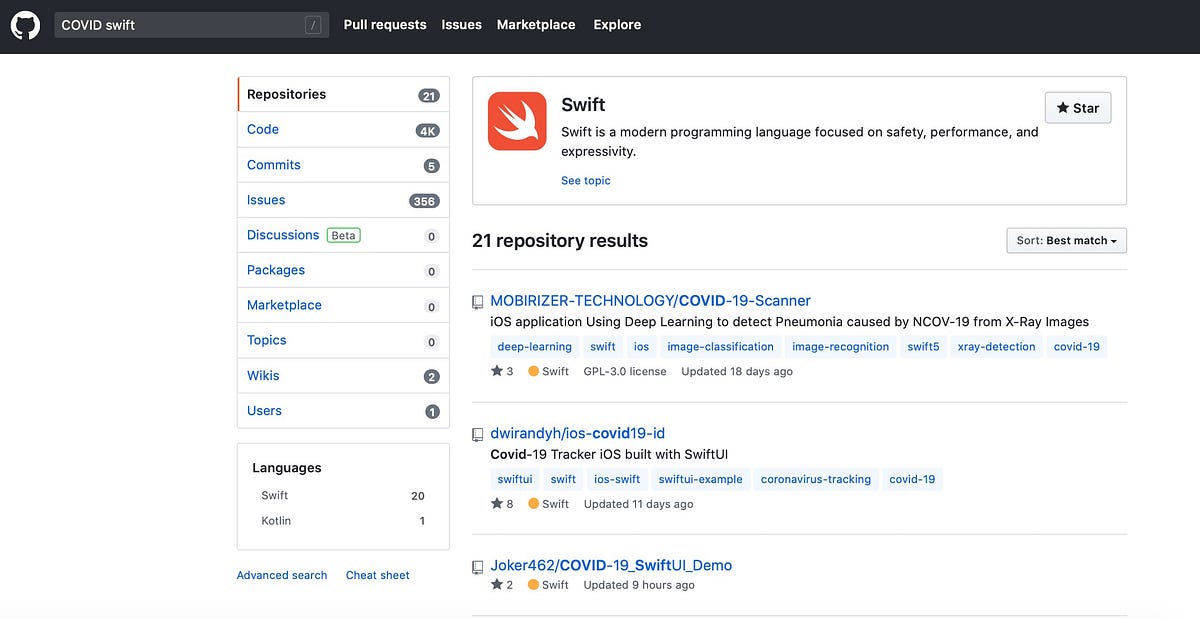The image size is (1200, 619).
Task: Open the search Cheat sheet
Action: [377, 574]
